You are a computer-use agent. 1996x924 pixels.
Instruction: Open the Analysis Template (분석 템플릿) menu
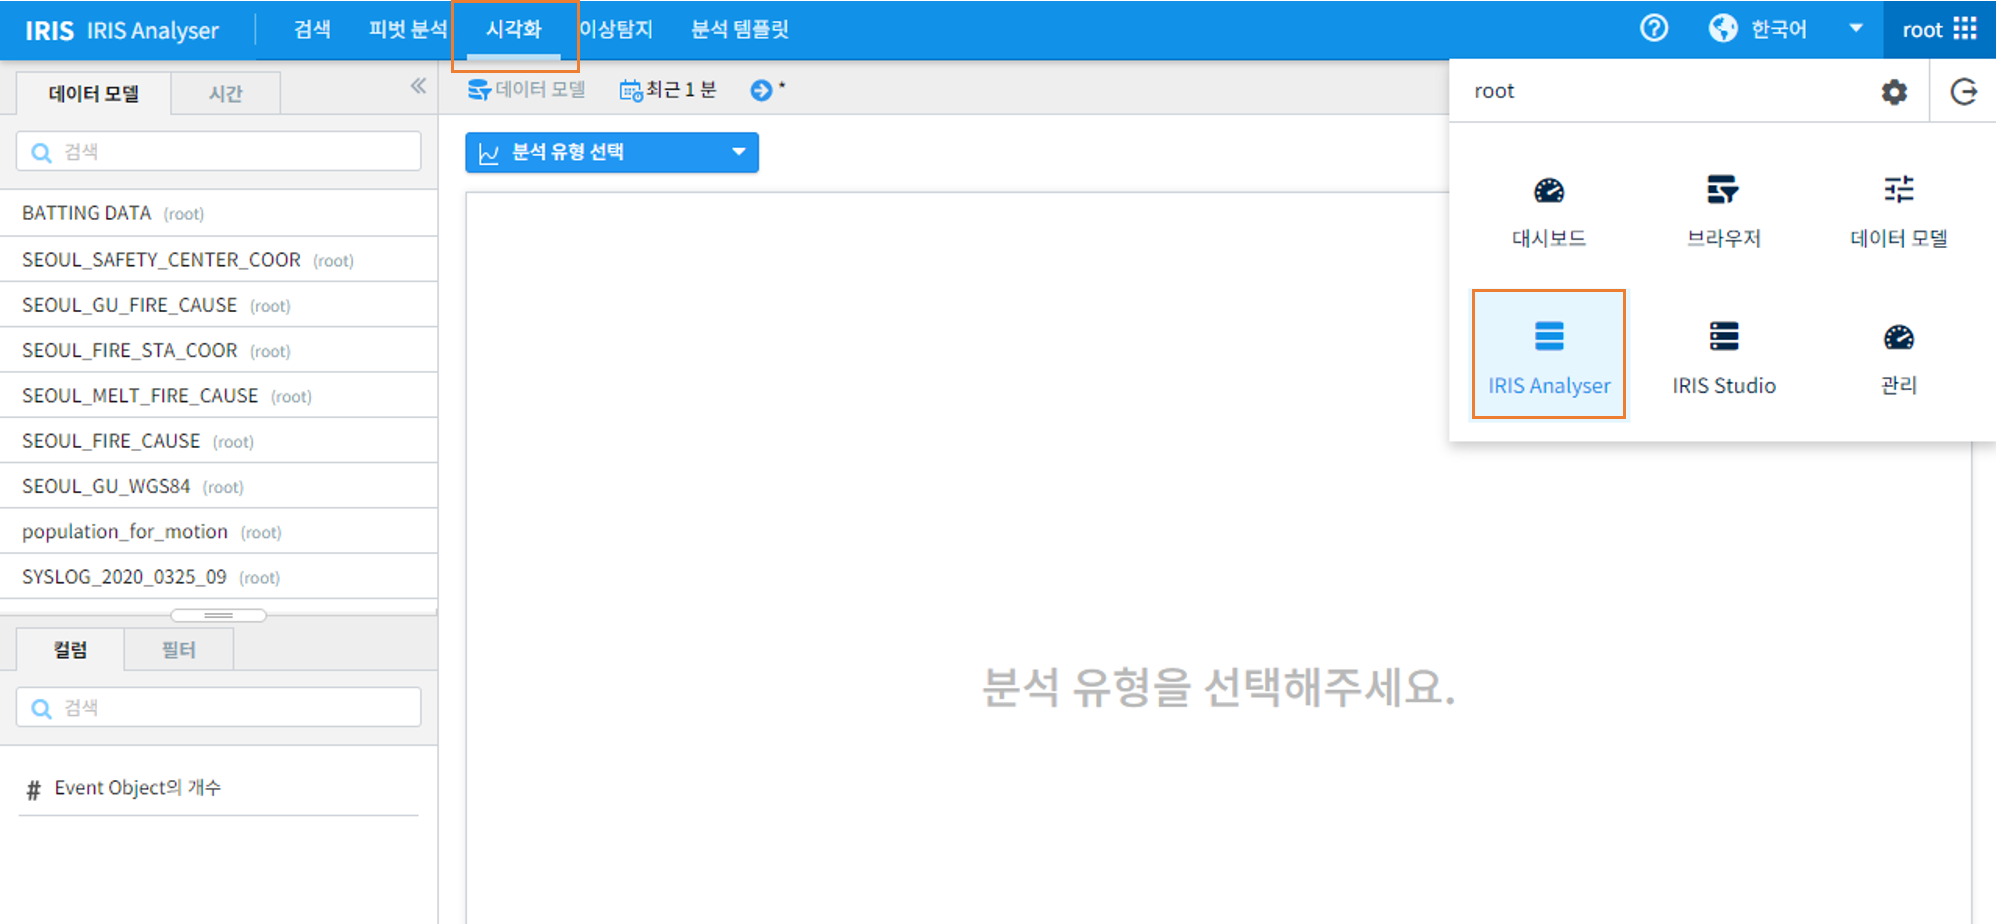pos(740,29)
